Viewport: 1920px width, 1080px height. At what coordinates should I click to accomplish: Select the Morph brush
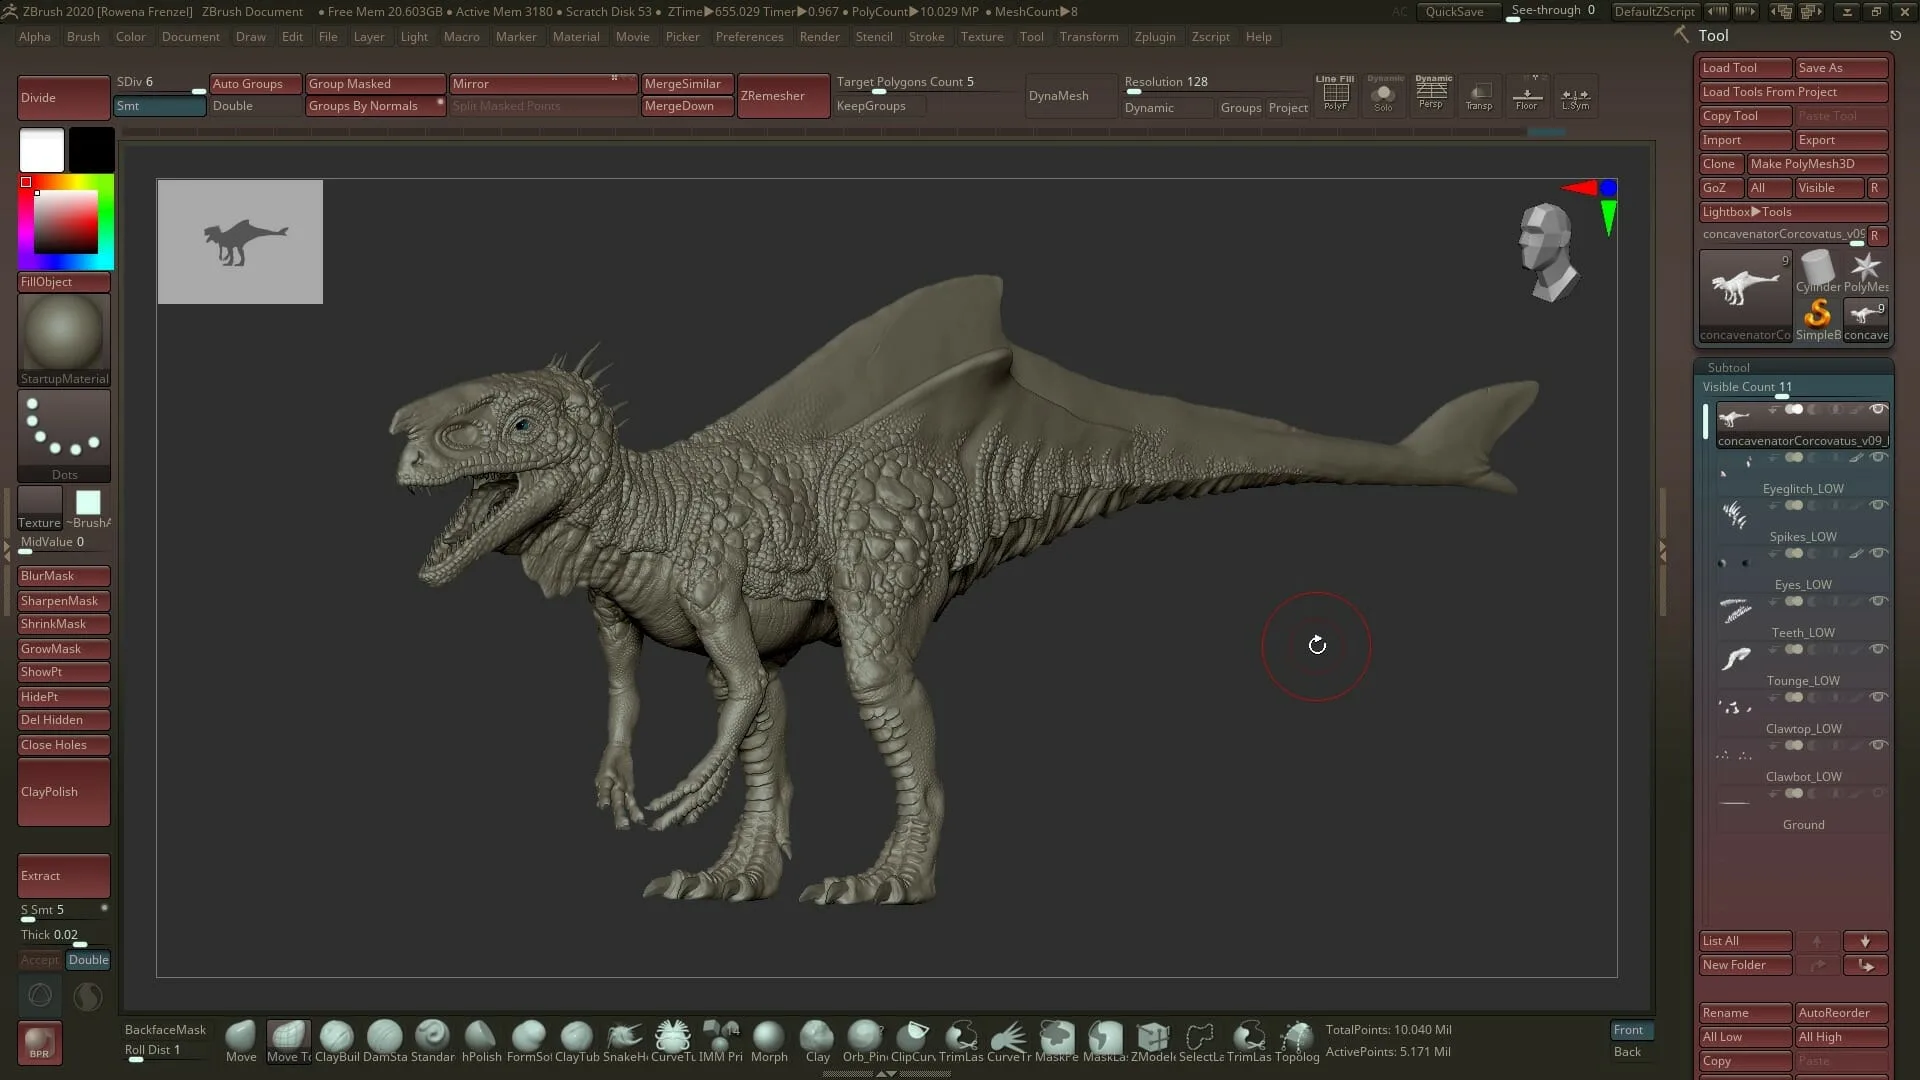pyautogui.click(x=768, y=1035)
